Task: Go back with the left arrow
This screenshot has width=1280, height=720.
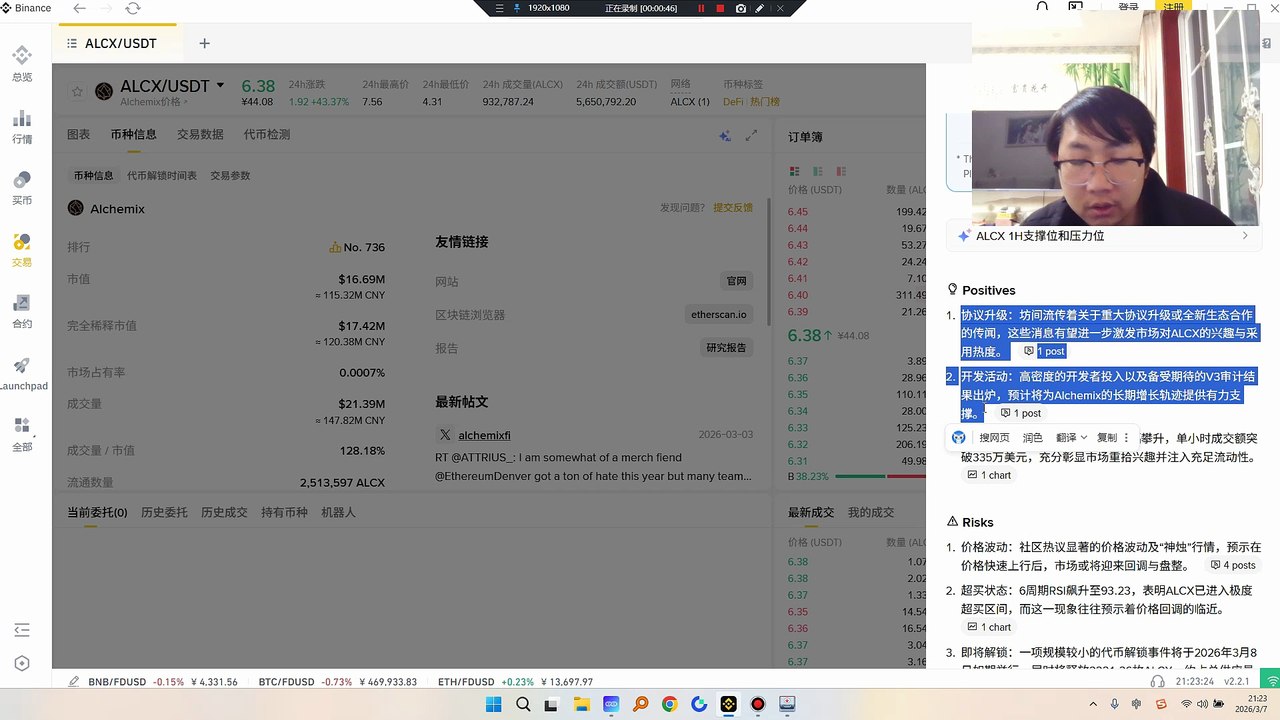Action: pos(80,8)
